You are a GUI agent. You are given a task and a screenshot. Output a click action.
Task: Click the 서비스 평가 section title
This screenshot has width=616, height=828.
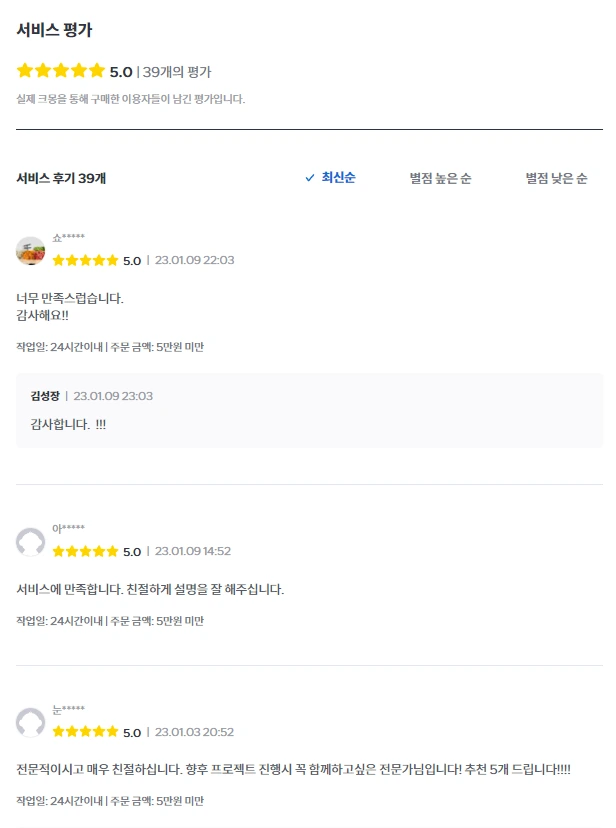[x=54, y=30]
